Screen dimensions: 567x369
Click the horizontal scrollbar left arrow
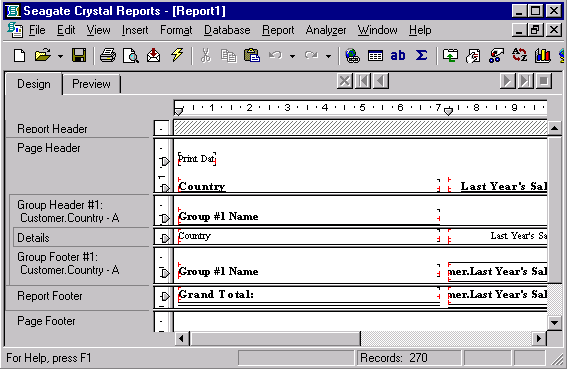[182, 339]
